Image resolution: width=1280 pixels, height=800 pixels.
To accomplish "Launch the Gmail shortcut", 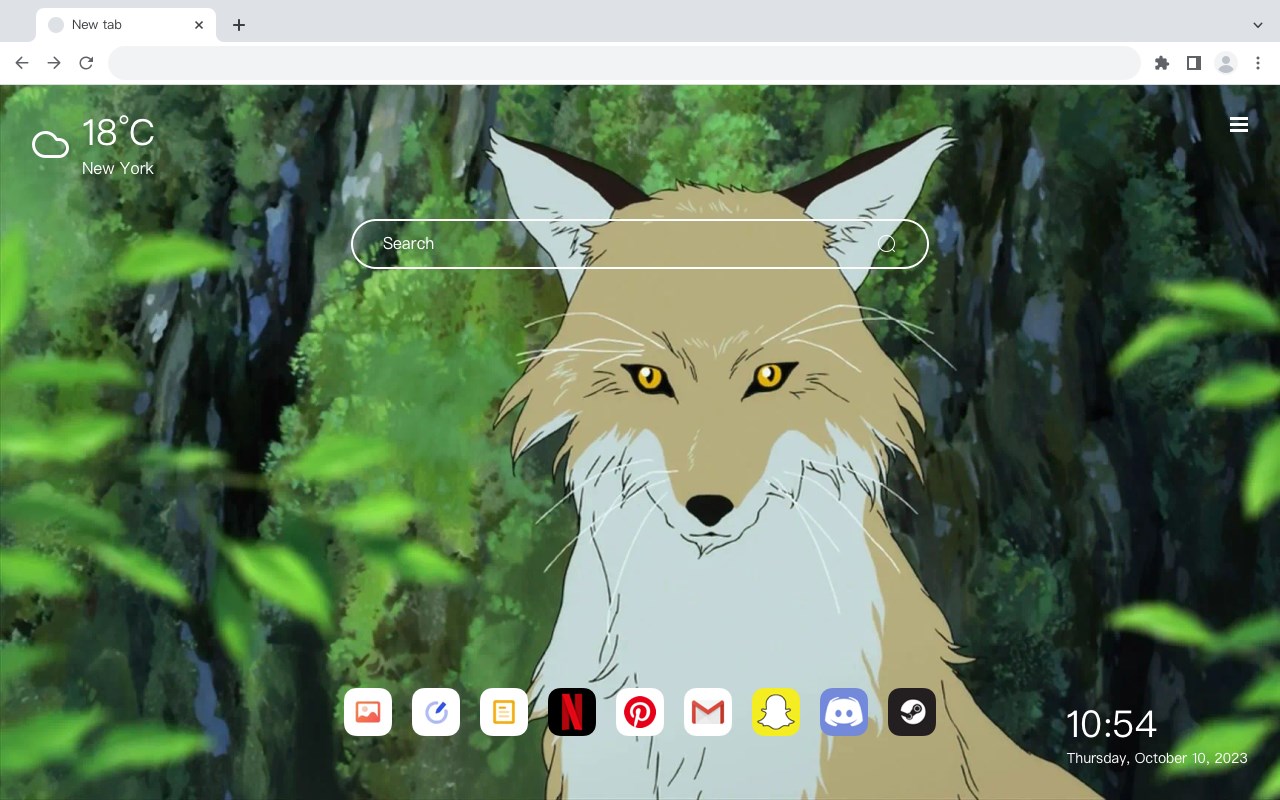I will click(708, 712).
